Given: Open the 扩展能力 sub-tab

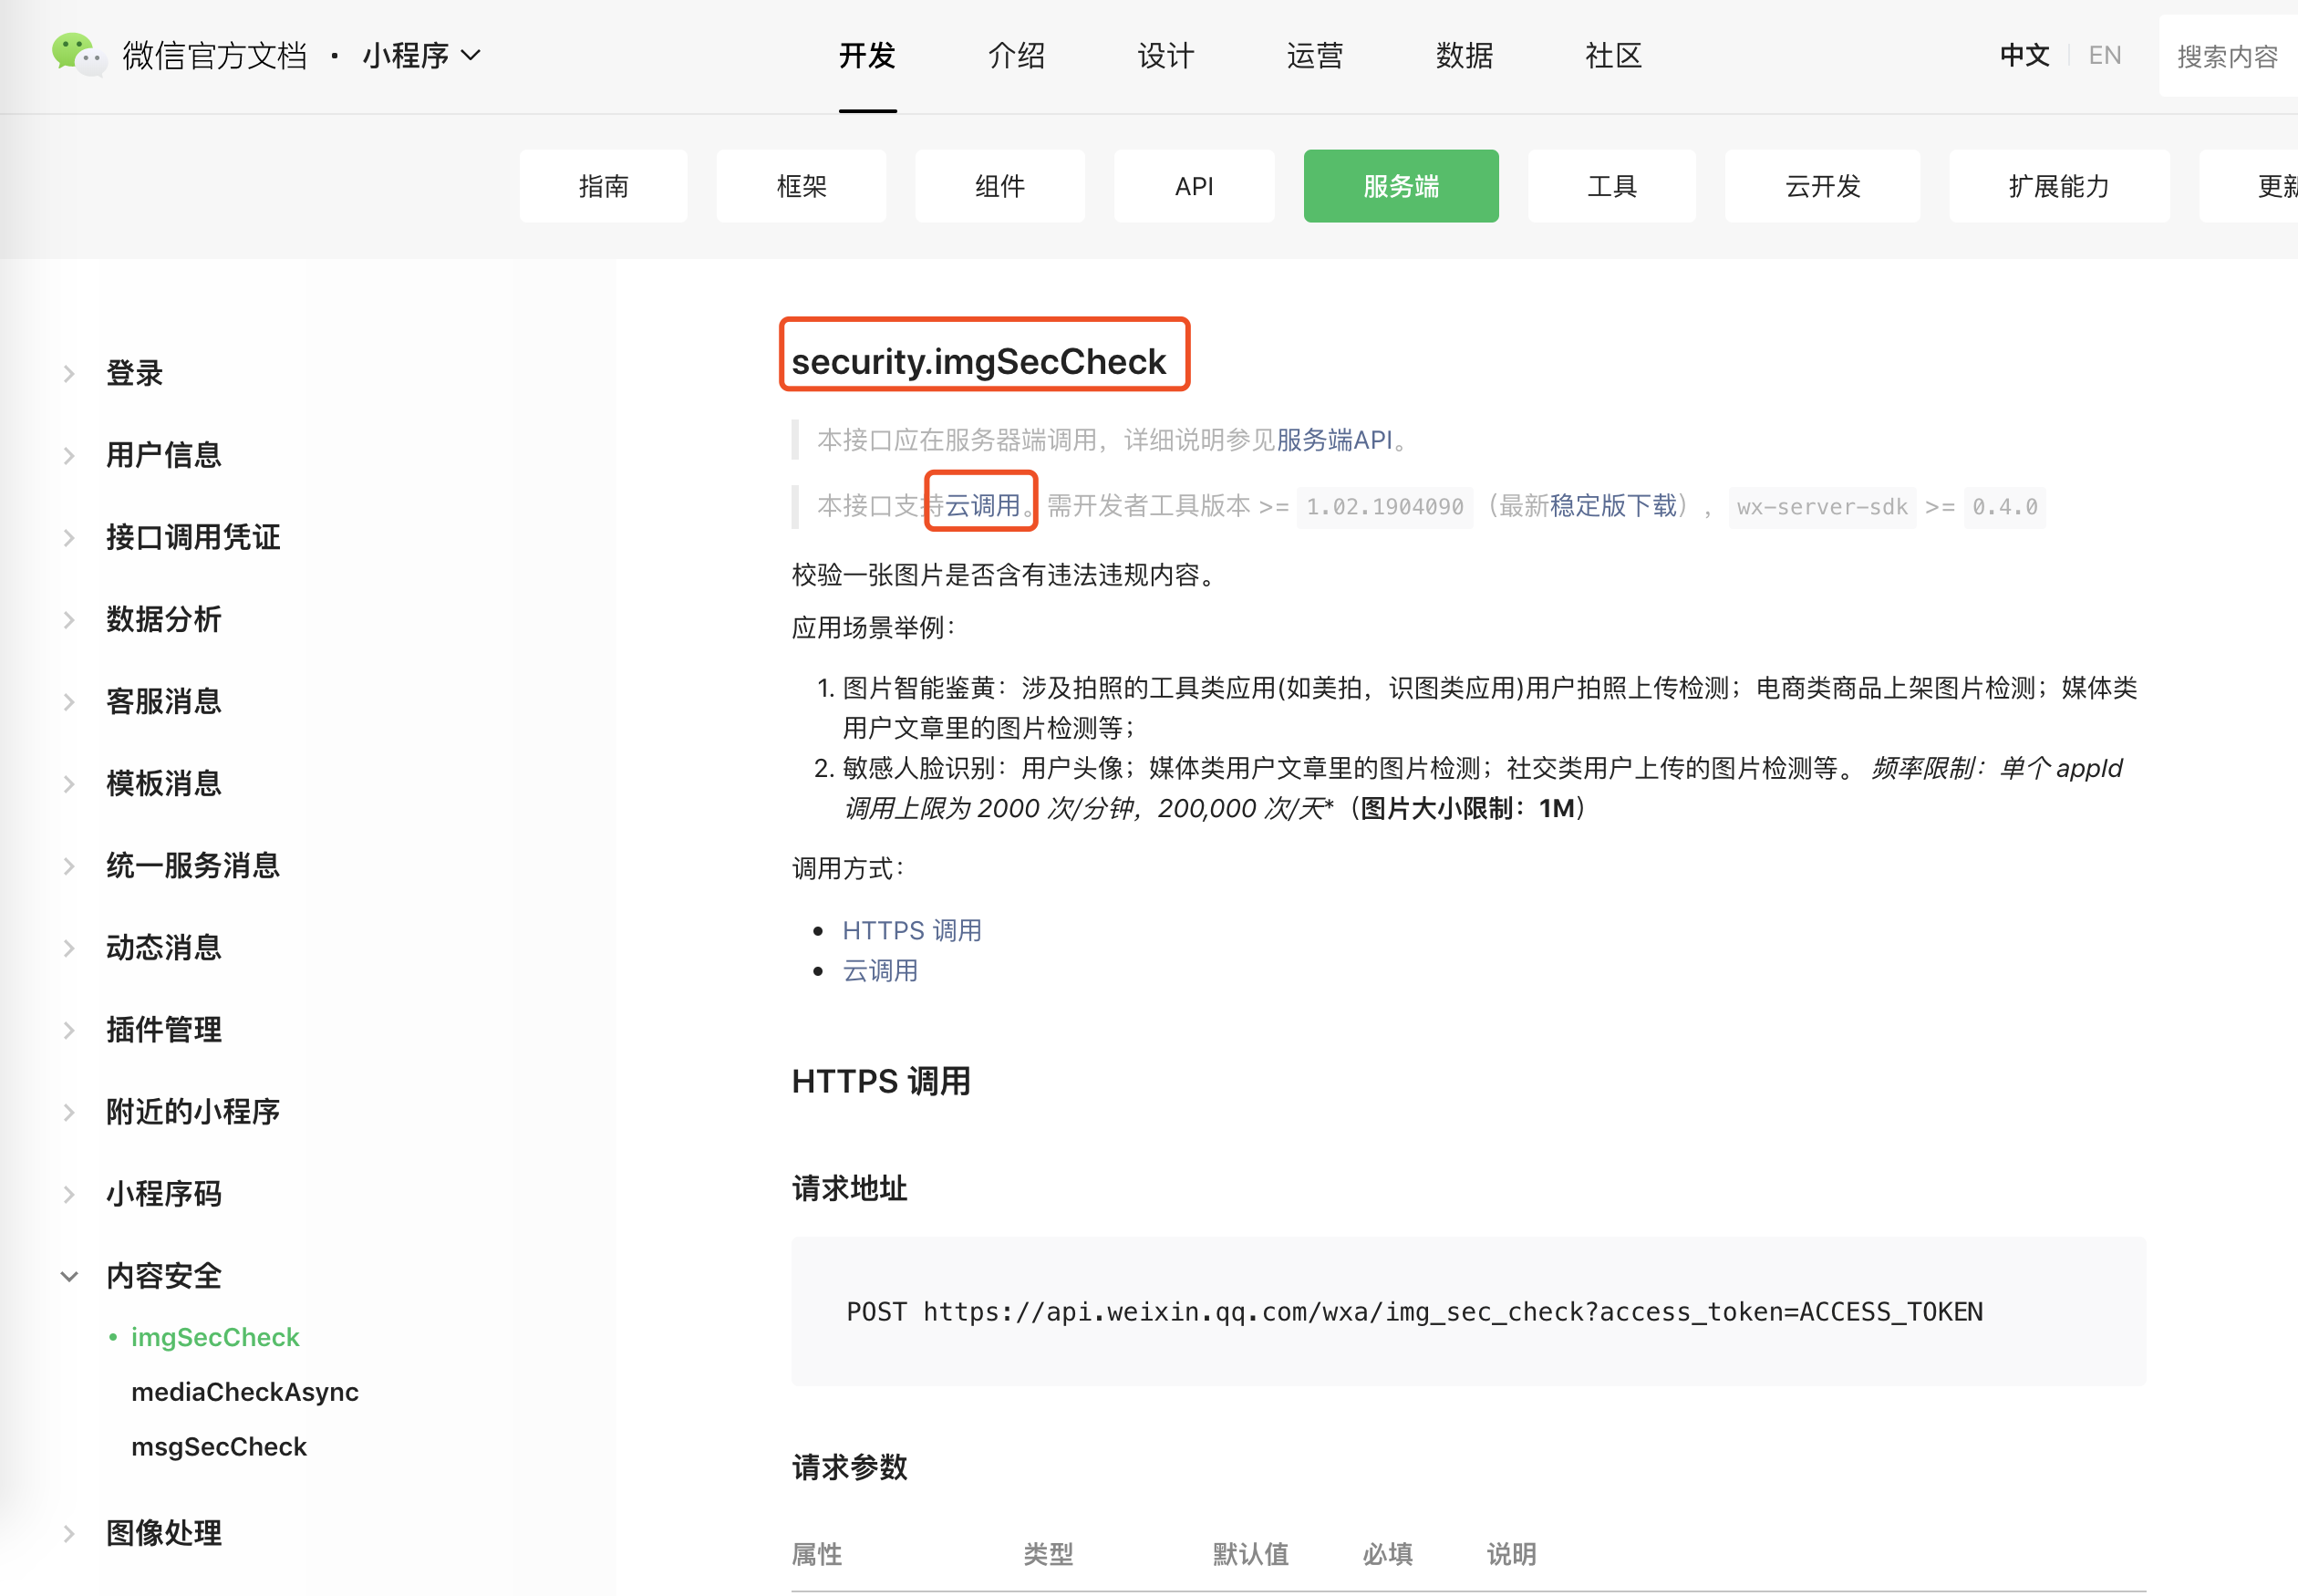Looking at the screenshot, I should coord(2059,186).
